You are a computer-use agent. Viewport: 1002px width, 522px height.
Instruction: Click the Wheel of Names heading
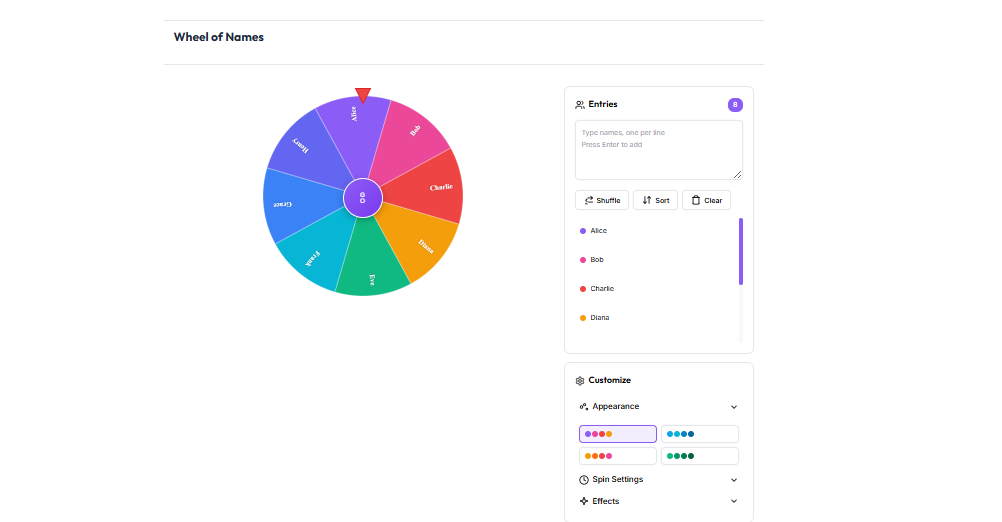tap(219, 37)
